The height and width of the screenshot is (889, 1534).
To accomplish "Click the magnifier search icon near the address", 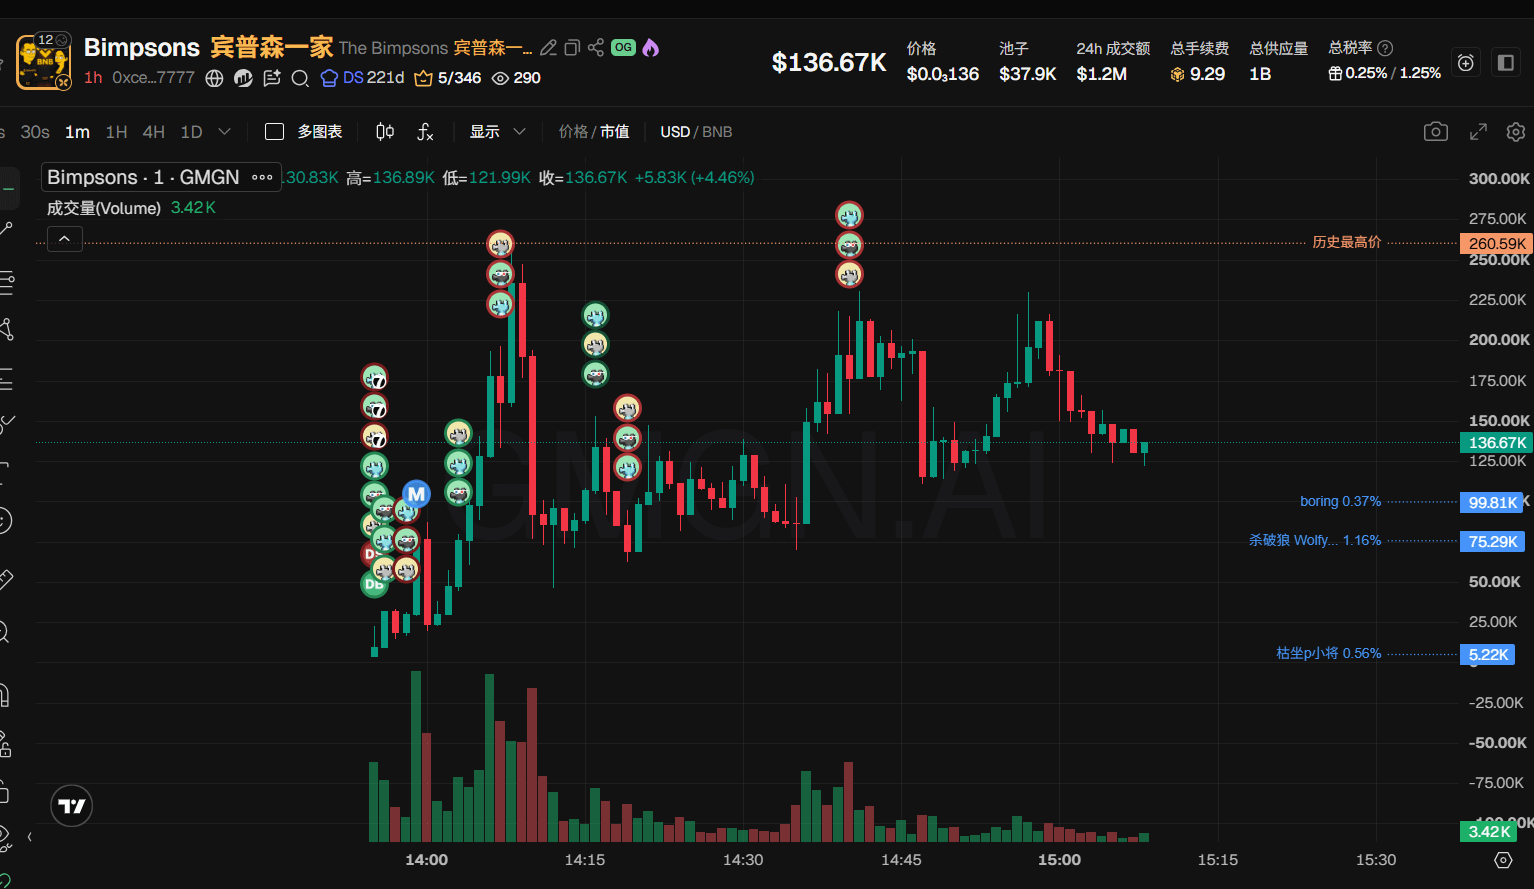I will point(300,78).
